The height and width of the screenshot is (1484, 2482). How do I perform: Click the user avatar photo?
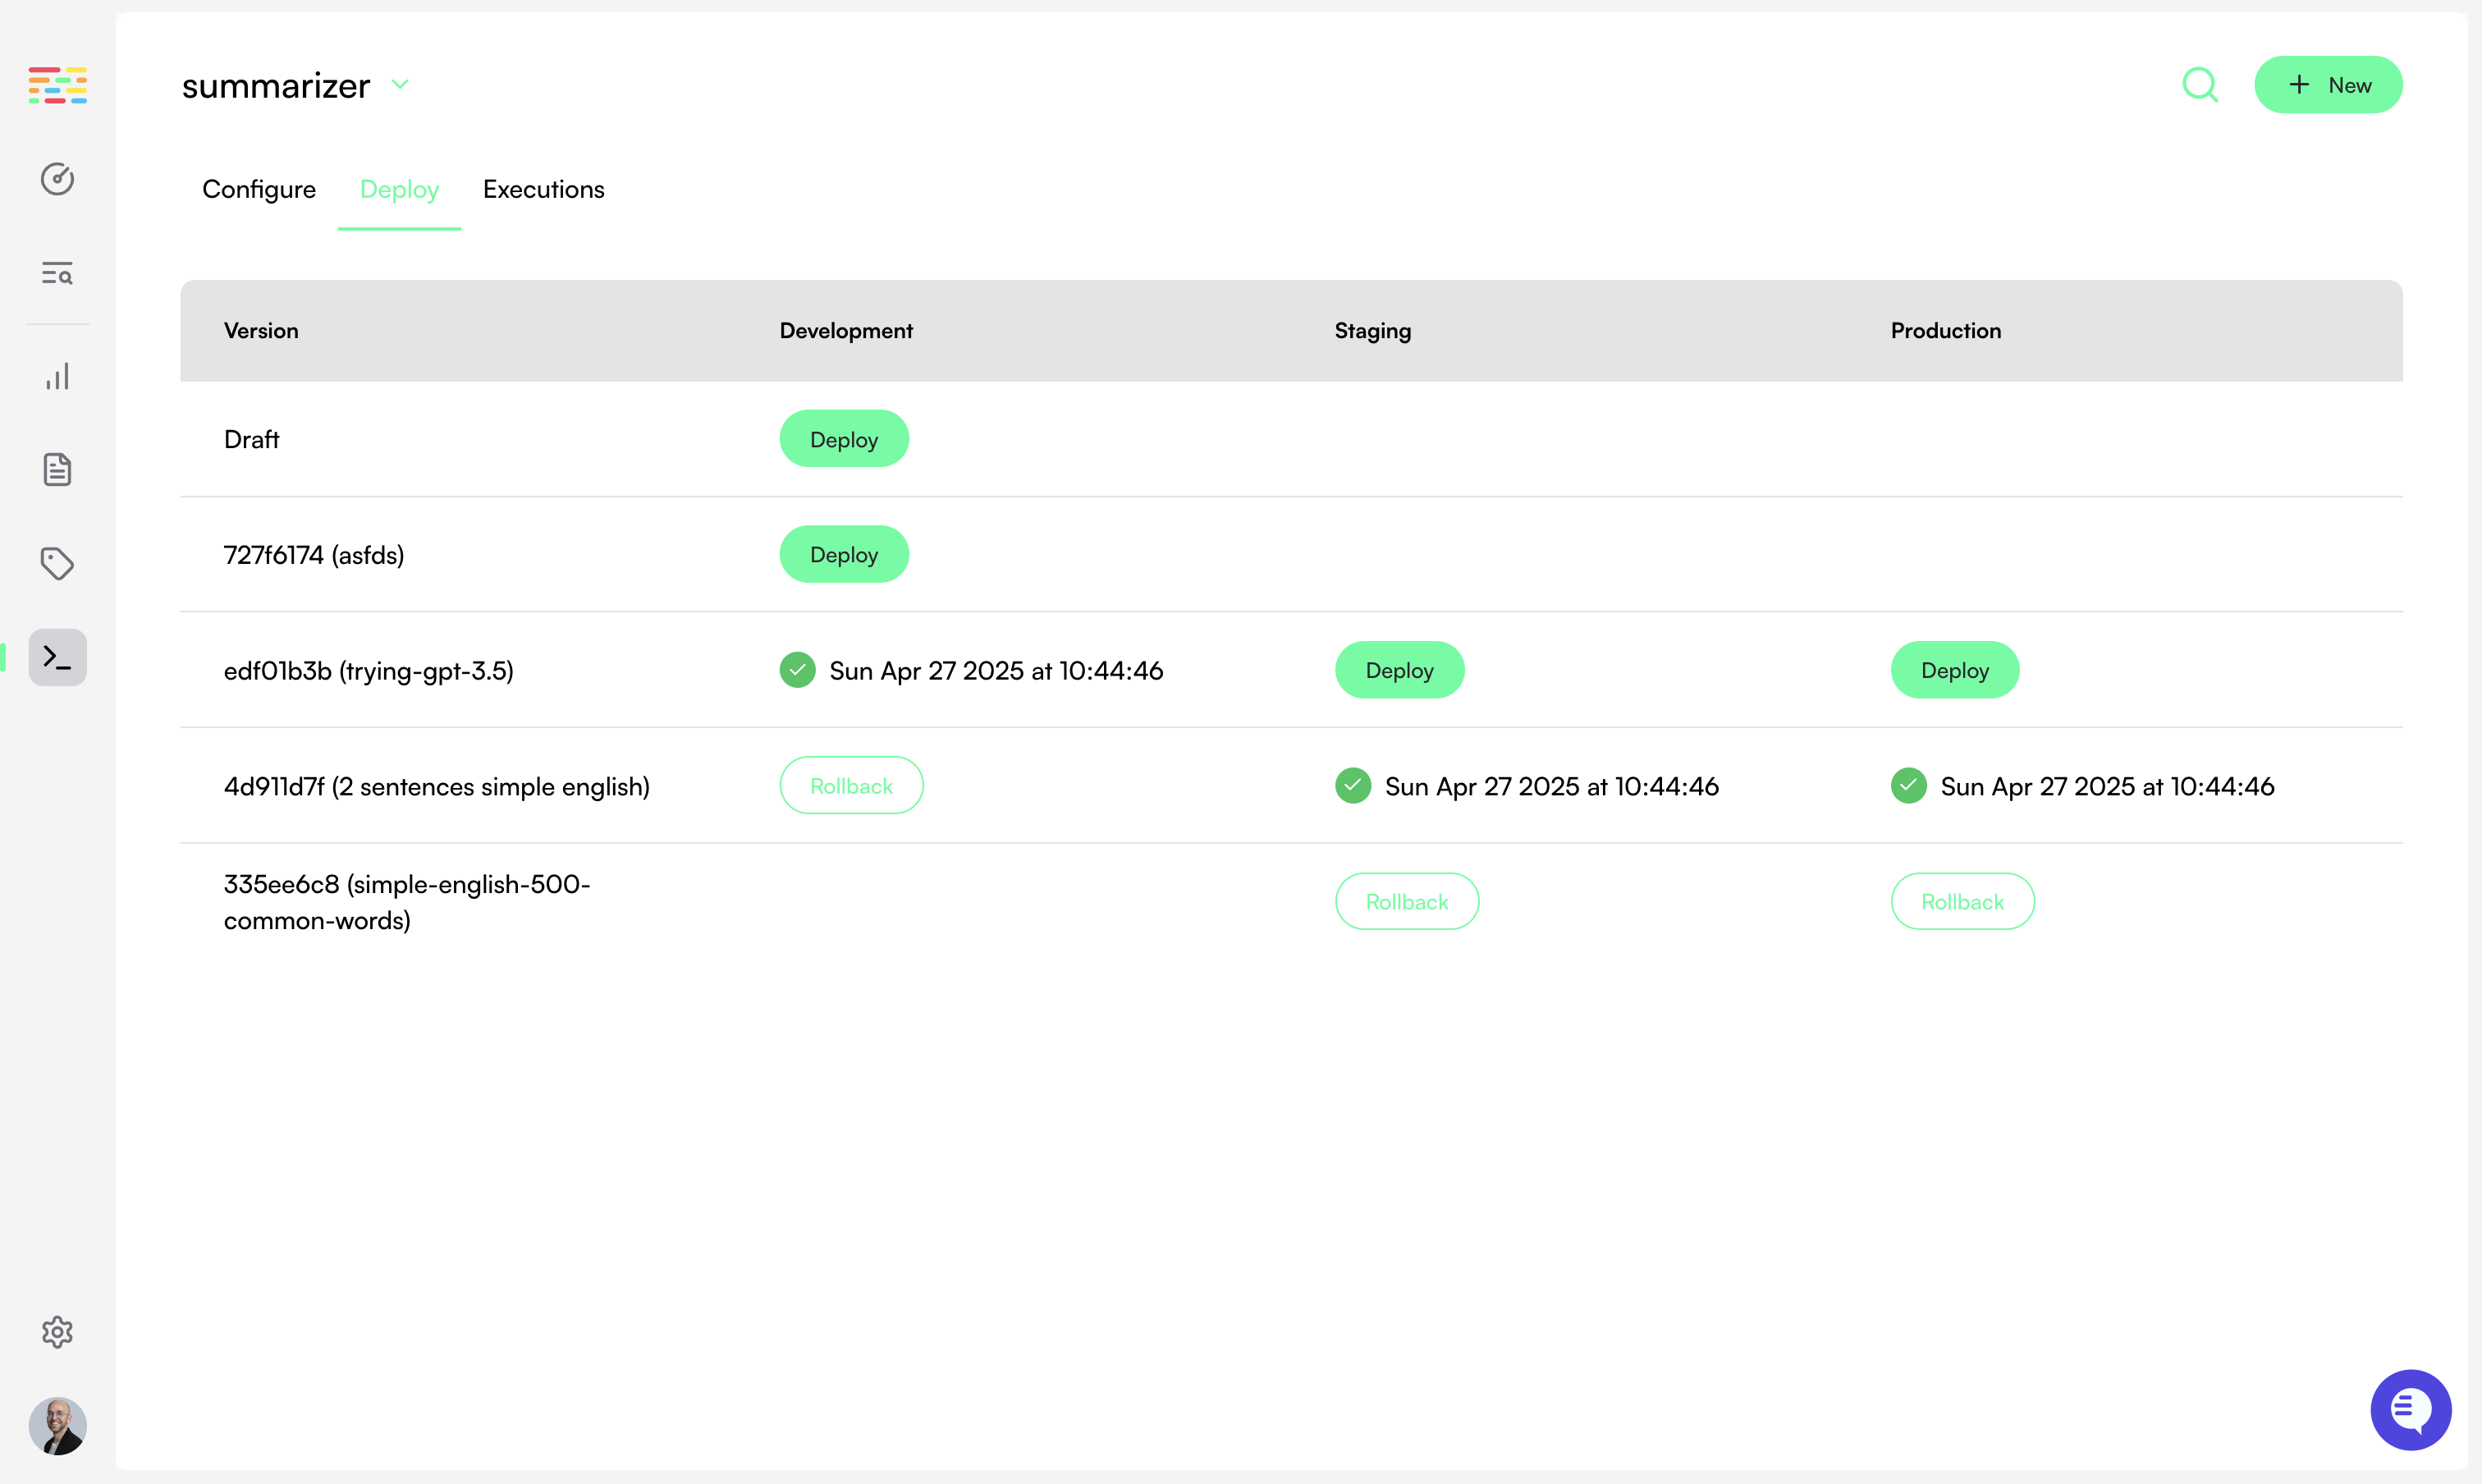point(57,1425)
